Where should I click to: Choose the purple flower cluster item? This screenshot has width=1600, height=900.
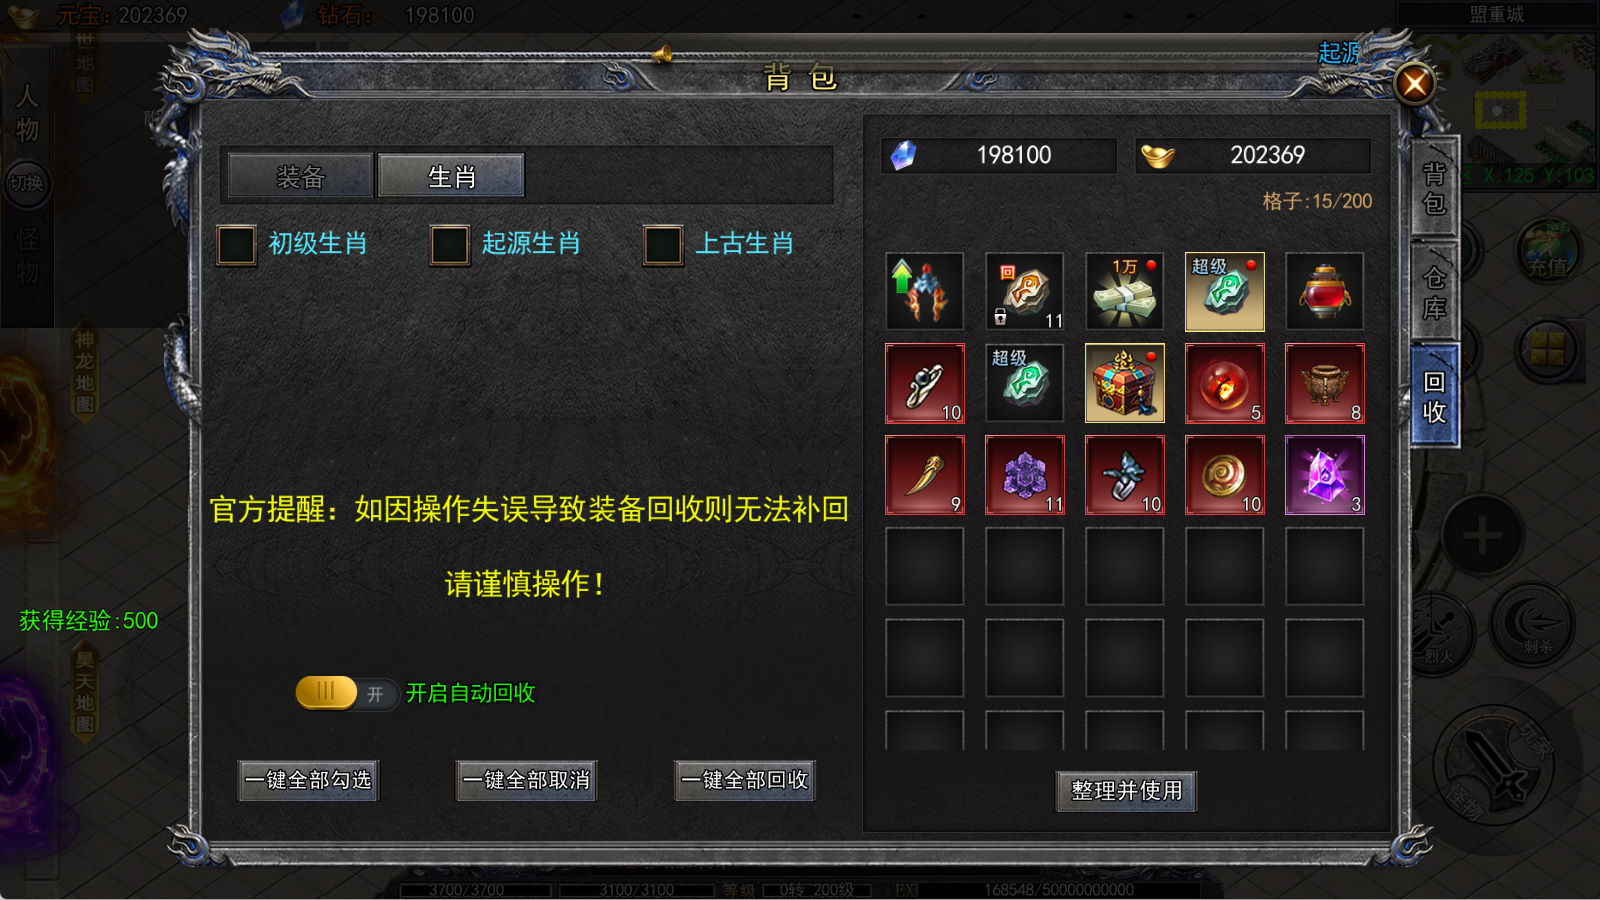[x=1025, y=475]
